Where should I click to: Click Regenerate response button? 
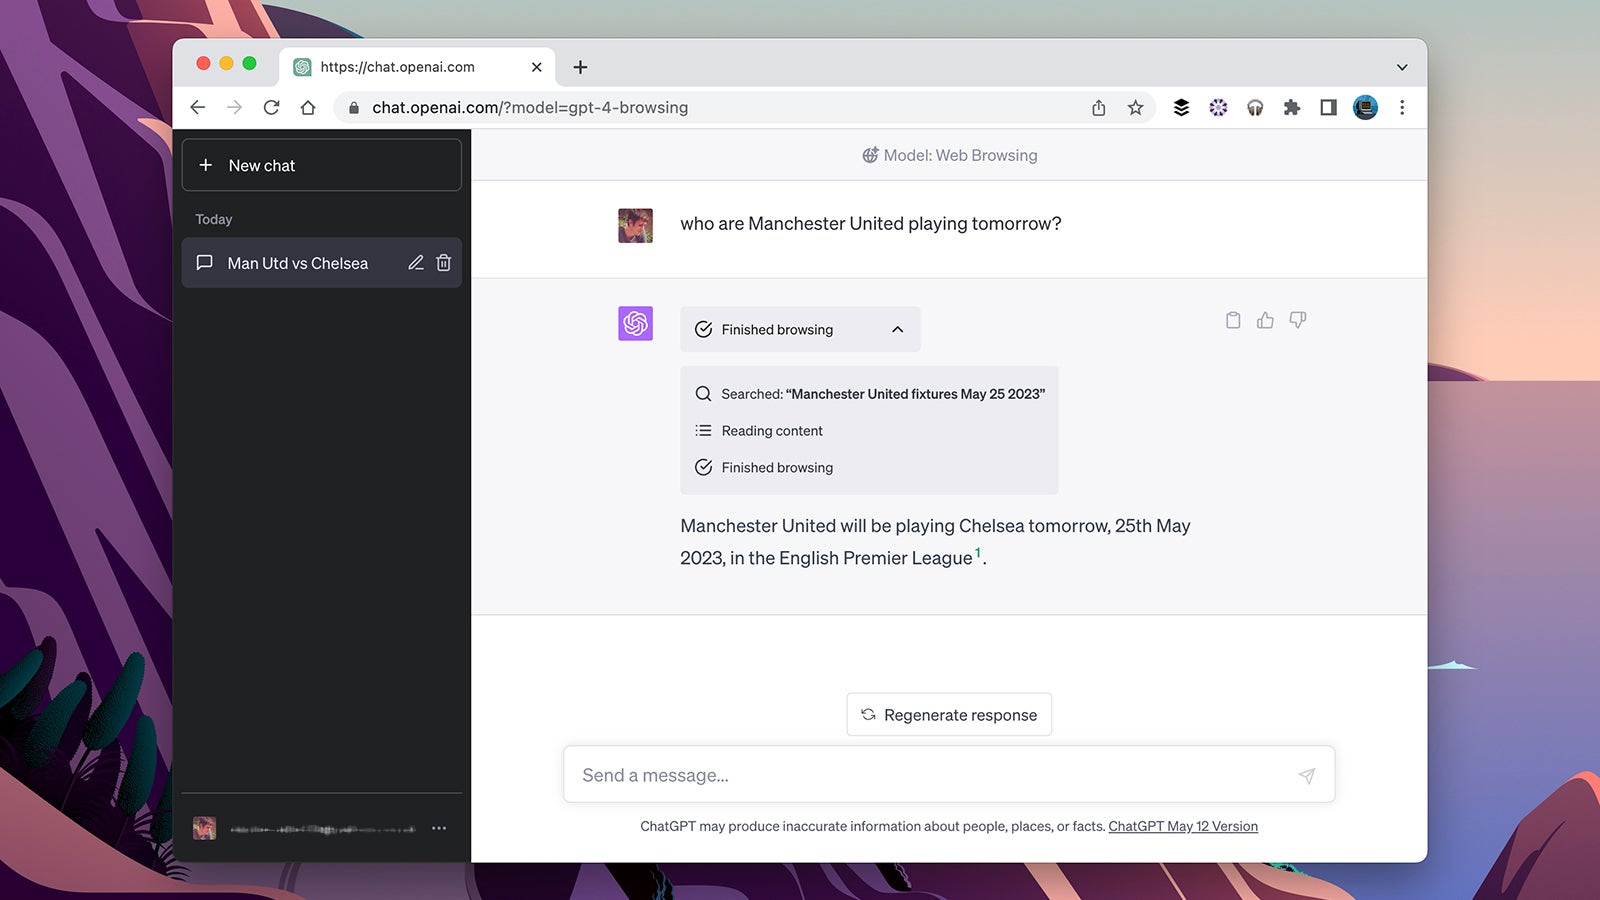pyautogui.click(x=949, y=715)
